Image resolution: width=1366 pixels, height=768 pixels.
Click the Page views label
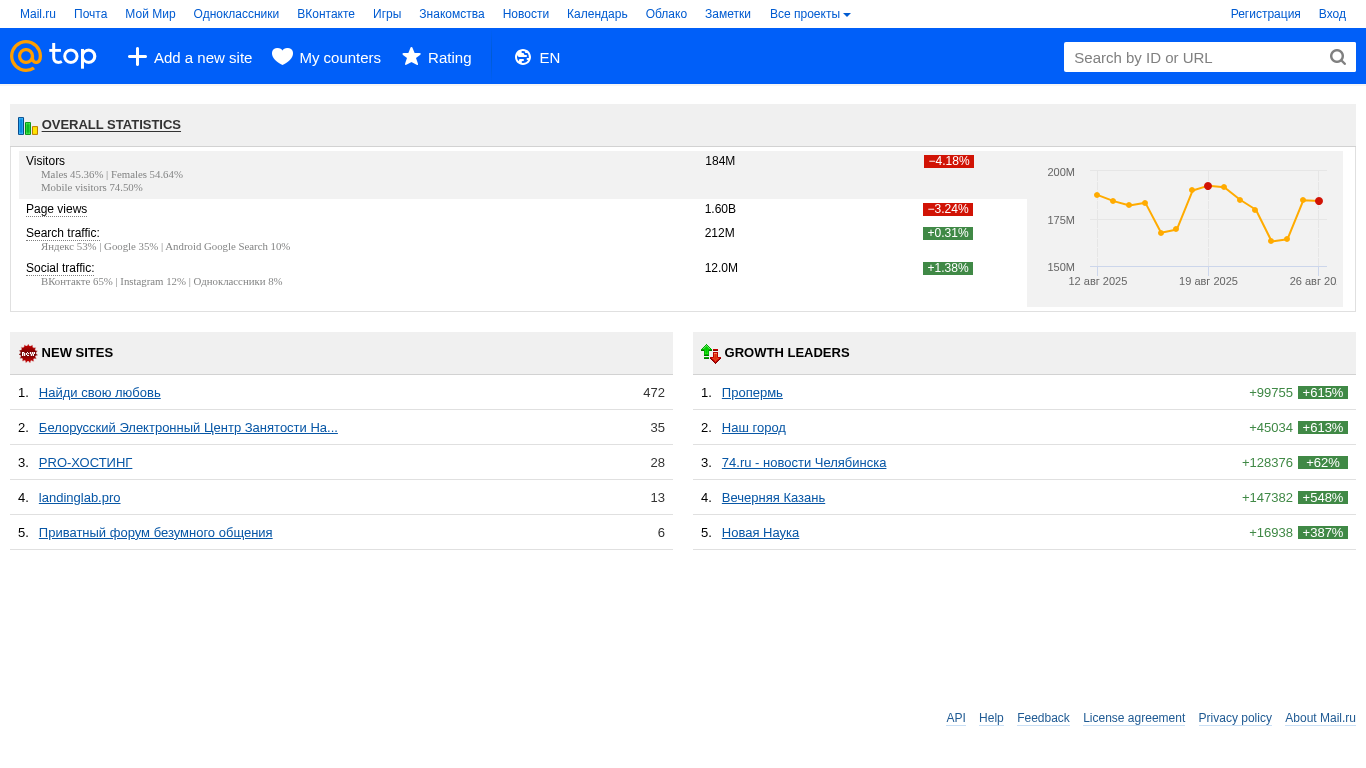click(x=56, y=209)
